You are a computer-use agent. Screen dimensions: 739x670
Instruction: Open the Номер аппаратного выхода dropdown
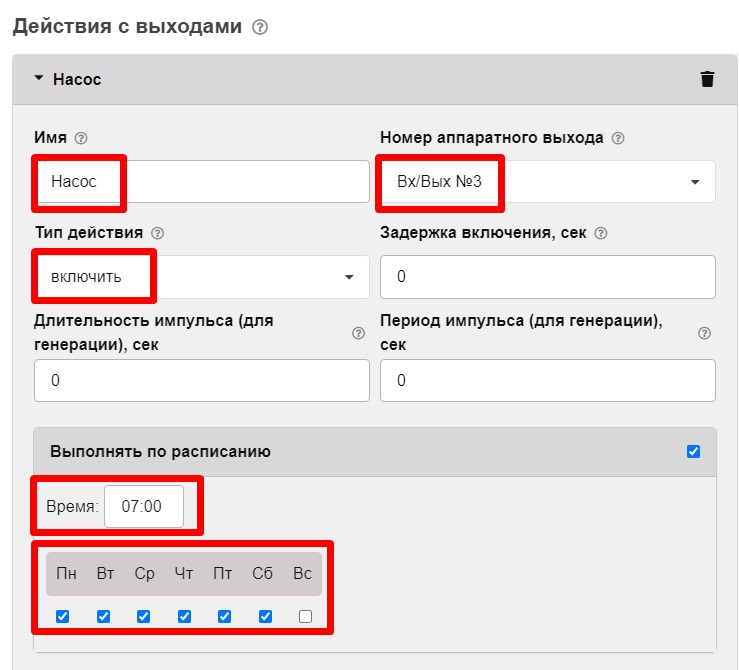coord(547,182)
